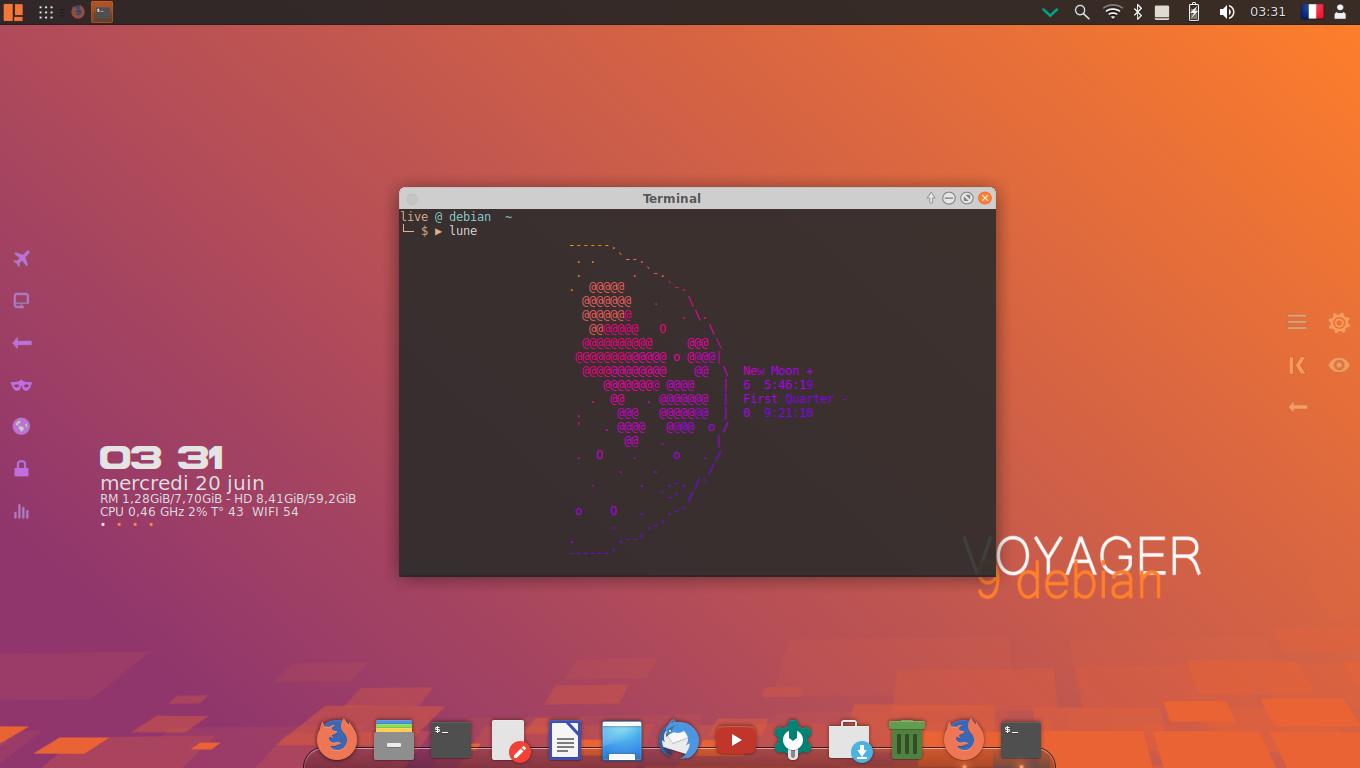Click the Terminal title bar text
Image resolution: width=1360 pixels, height=768 pixels.
pos(672,198)
